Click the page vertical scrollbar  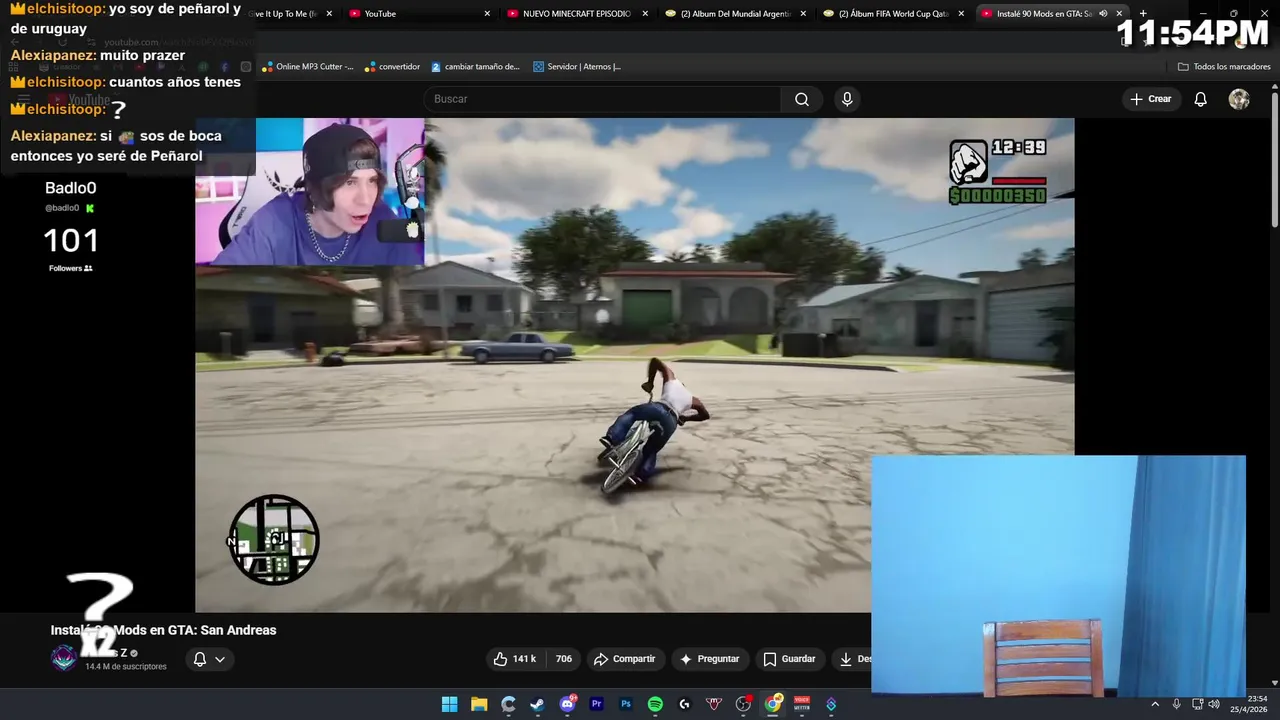[x=1274, y=160]
